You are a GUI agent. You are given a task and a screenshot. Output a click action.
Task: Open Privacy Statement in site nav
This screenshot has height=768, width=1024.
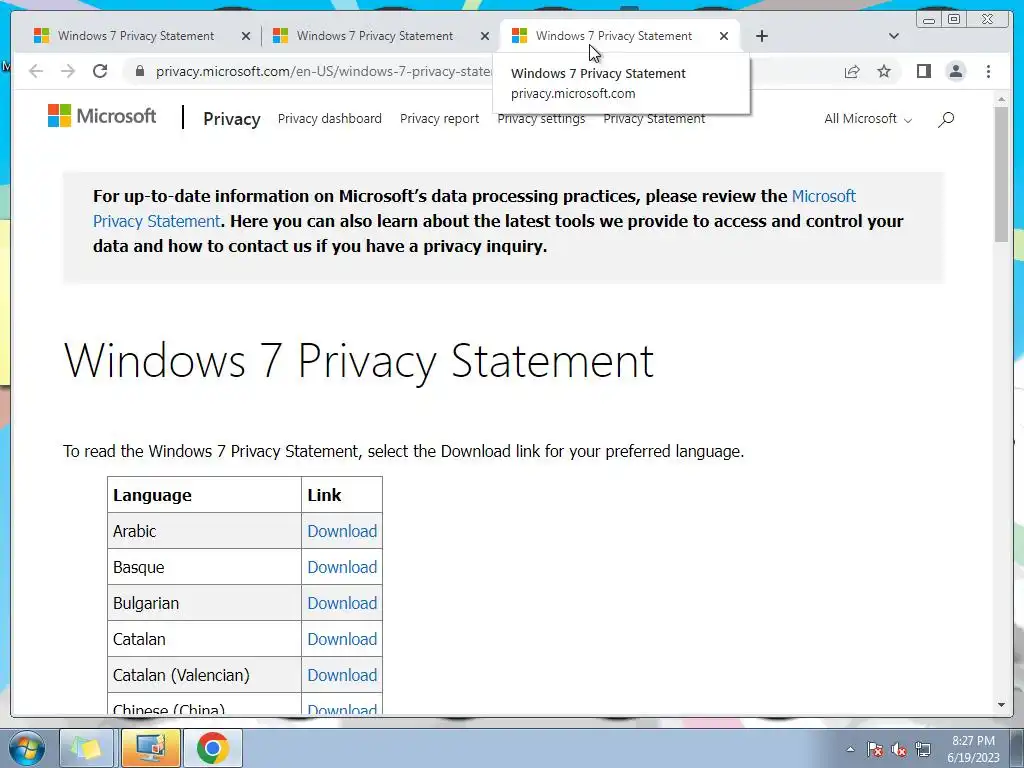(x=654, y=119)
